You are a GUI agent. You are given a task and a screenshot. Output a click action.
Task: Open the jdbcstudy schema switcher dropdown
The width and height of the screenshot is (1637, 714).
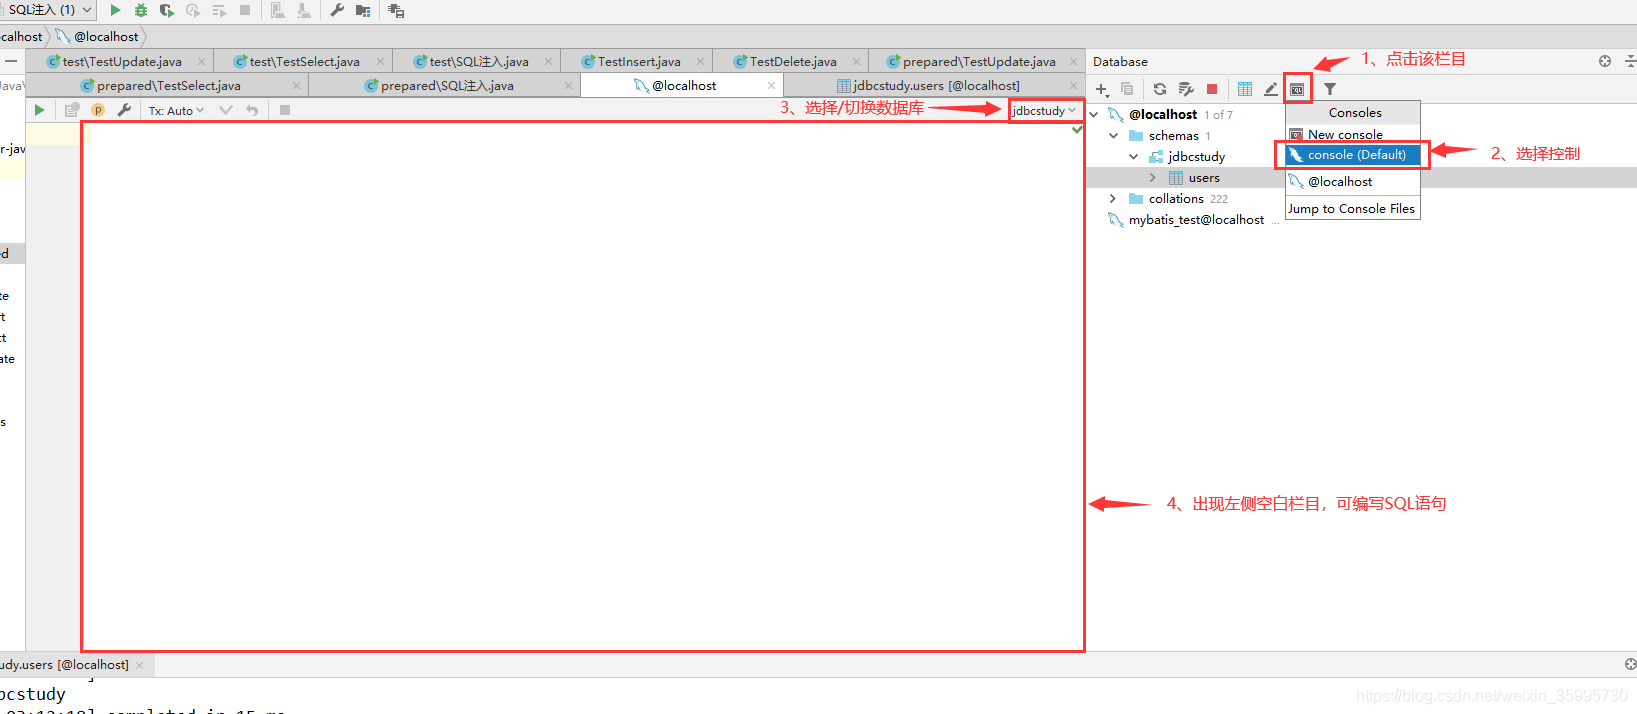pos(1044,110)
